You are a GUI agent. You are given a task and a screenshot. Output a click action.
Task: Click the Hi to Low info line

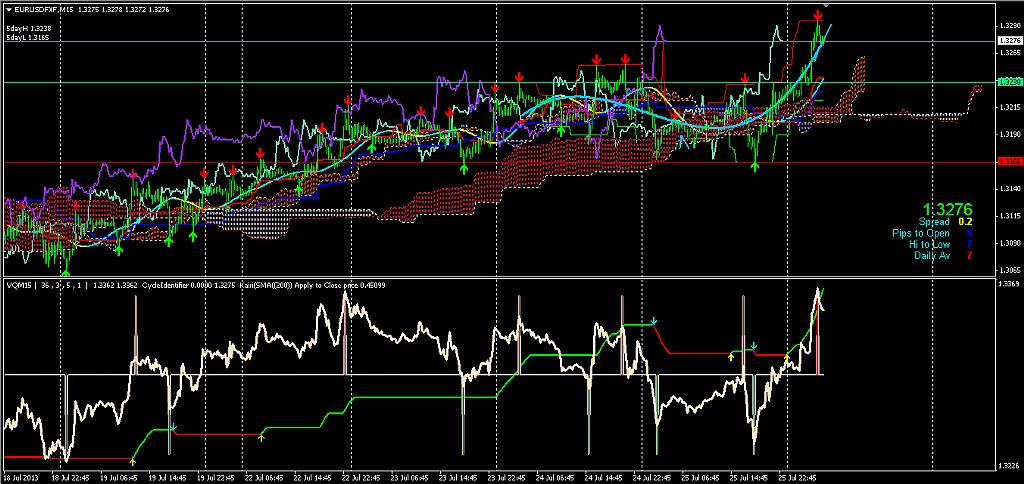[935, 244]
